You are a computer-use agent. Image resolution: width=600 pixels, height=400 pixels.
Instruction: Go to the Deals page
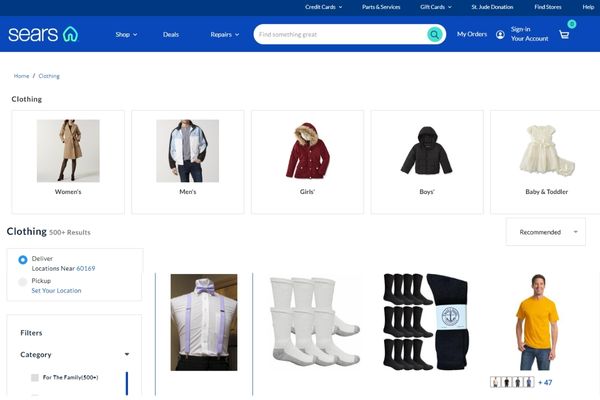coord(171,34)
